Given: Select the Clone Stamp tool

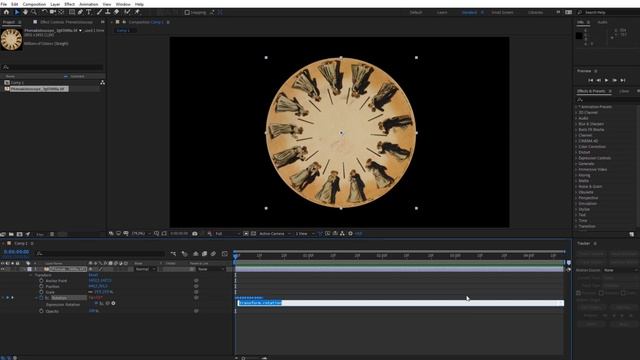Looking at the screenshot, I should (108, 12).
